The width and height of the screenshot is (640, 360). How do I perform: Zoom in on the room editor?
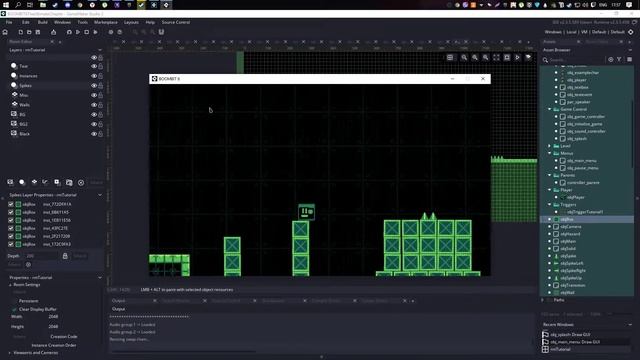[x=485, y=58]
